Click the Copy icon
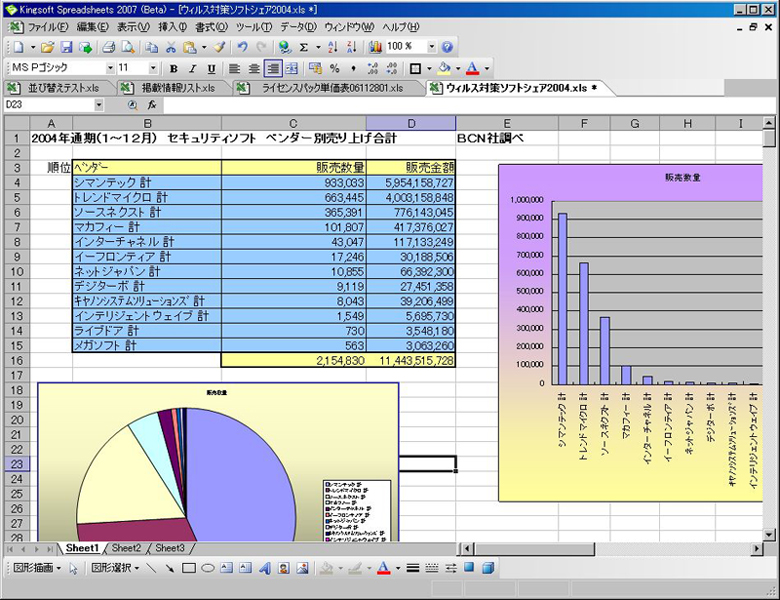Viewport: 780px width, 600px height. pos(152,47)
